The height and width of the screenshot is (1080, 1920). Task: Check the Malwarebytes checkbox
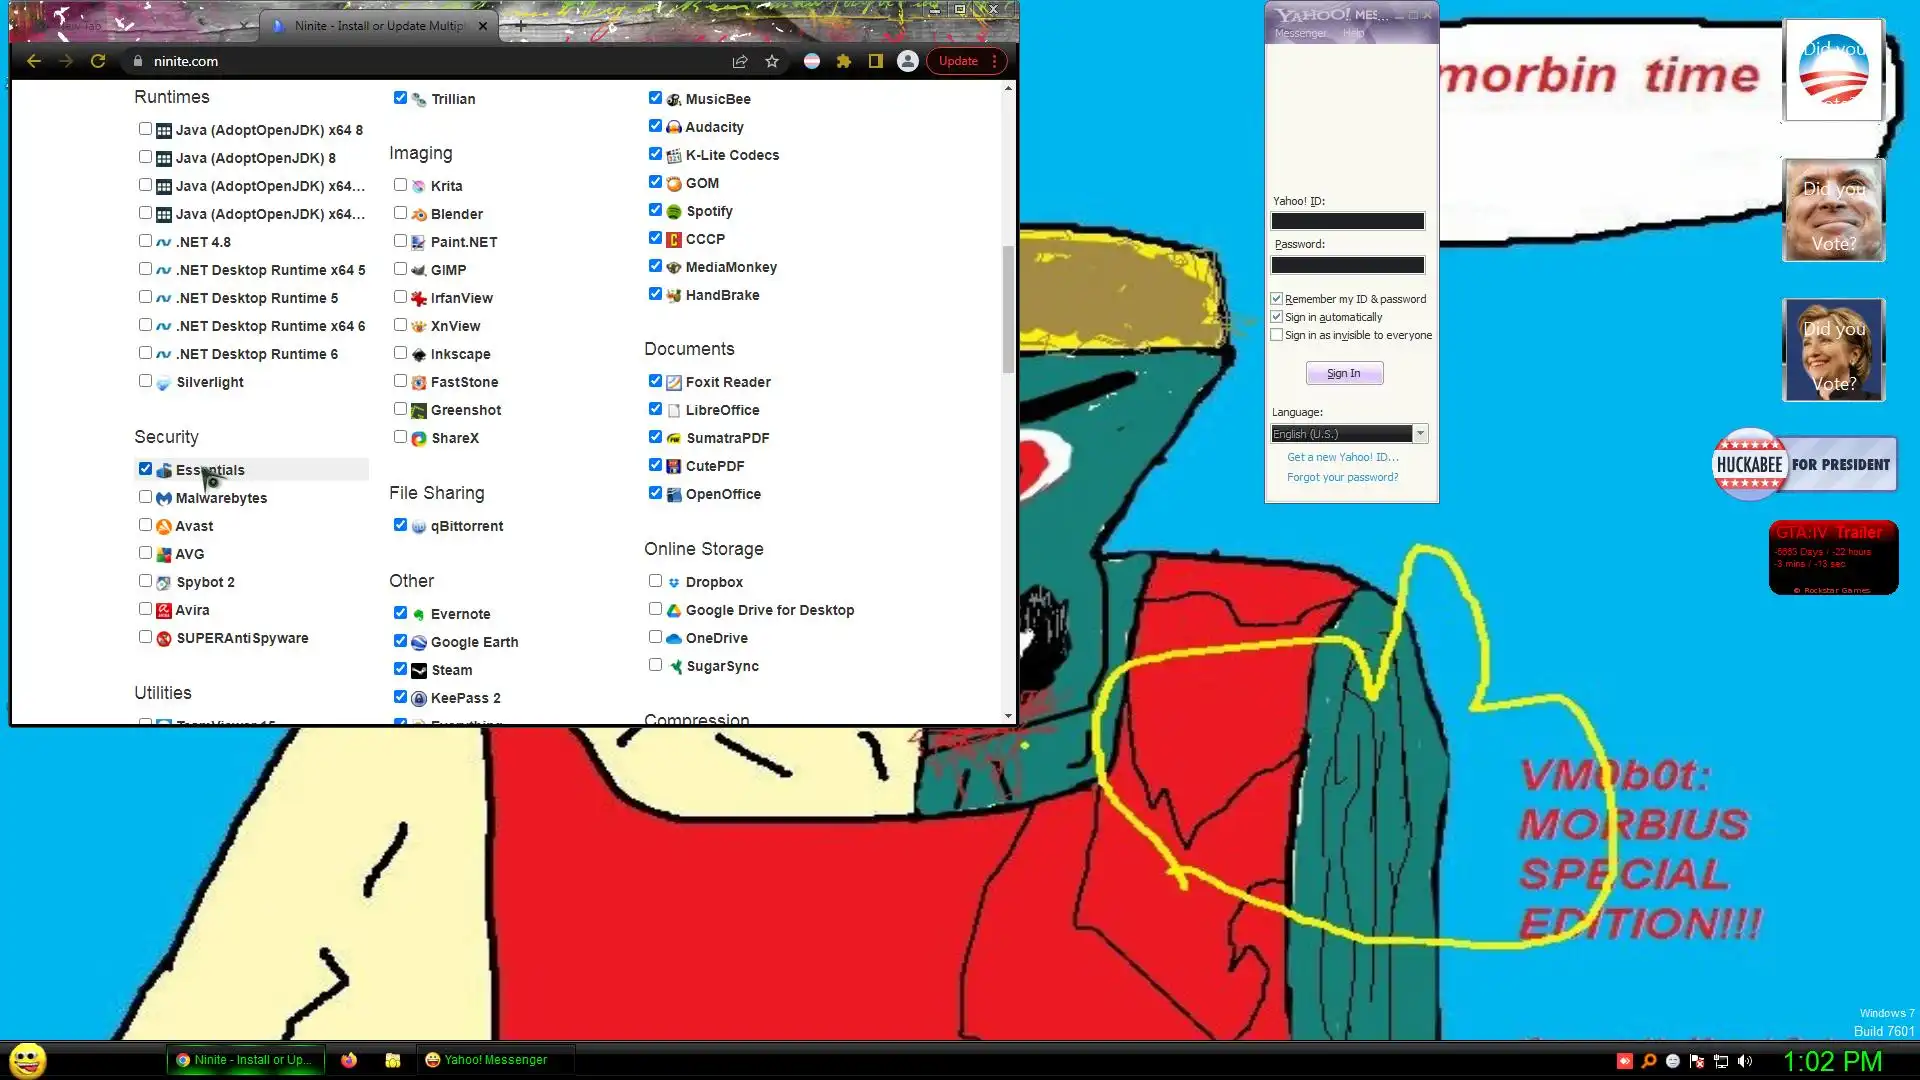pos(146,497)
